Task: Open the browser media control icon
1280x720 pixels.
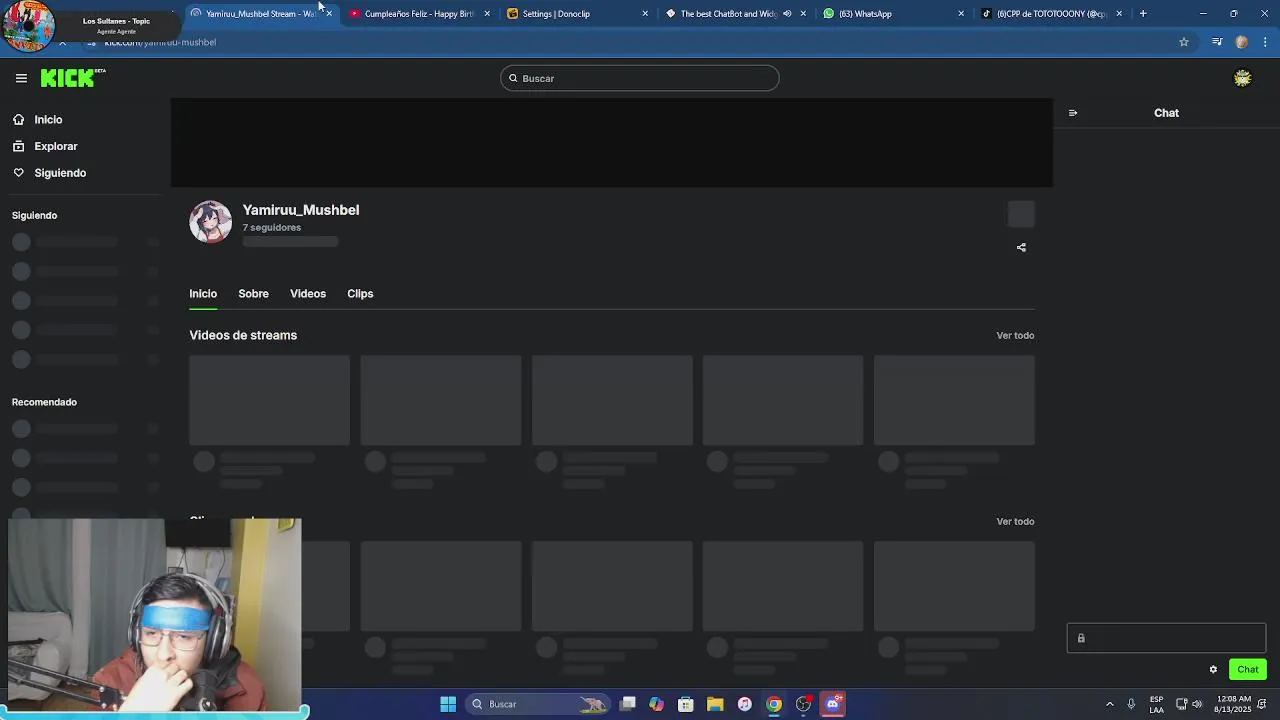Action: coord(1217,42)
